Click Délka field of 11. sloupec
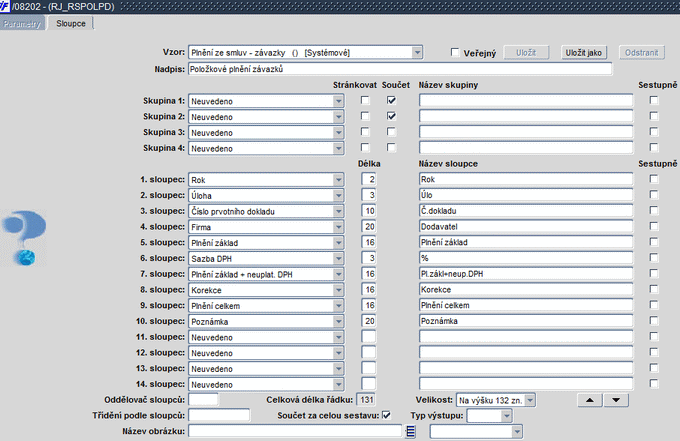The width and height of the screenshot is (680, 441). pyautogui.click(x=369, y=336)
